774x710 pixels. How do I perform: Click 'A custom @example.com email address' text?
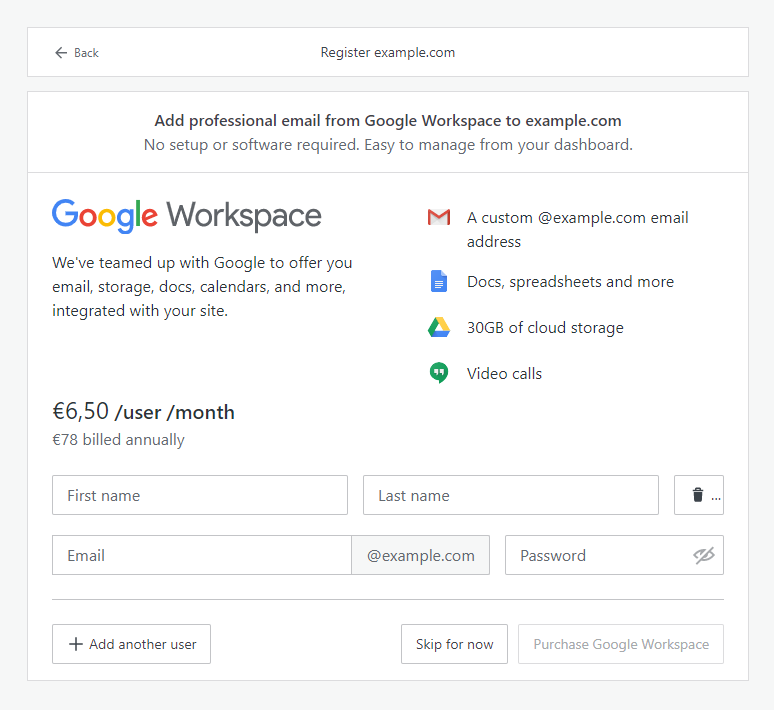click(578, 230)
